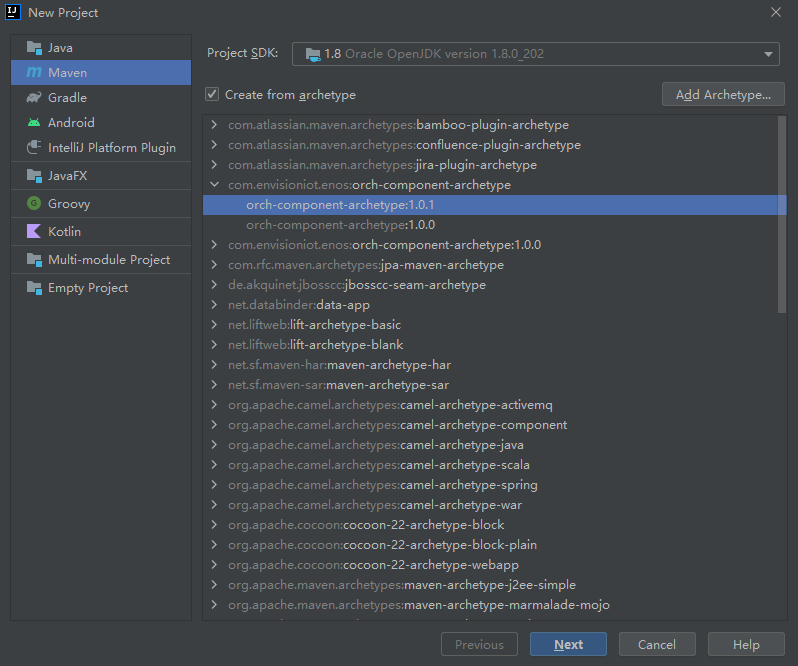Expand confluence-plugin-archetype node
Image resolution: width=798 pixels, height=666 pixels.
coord(214,145)
